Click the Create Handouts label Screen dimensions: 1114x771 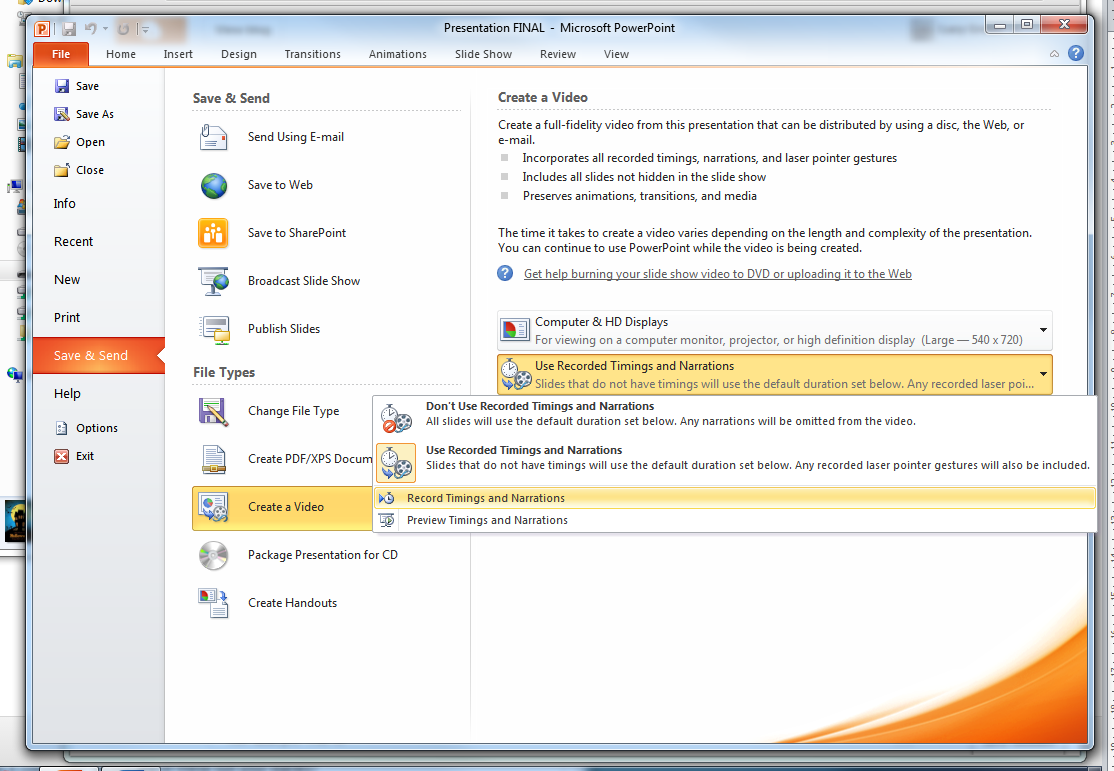tap(293, 603)
